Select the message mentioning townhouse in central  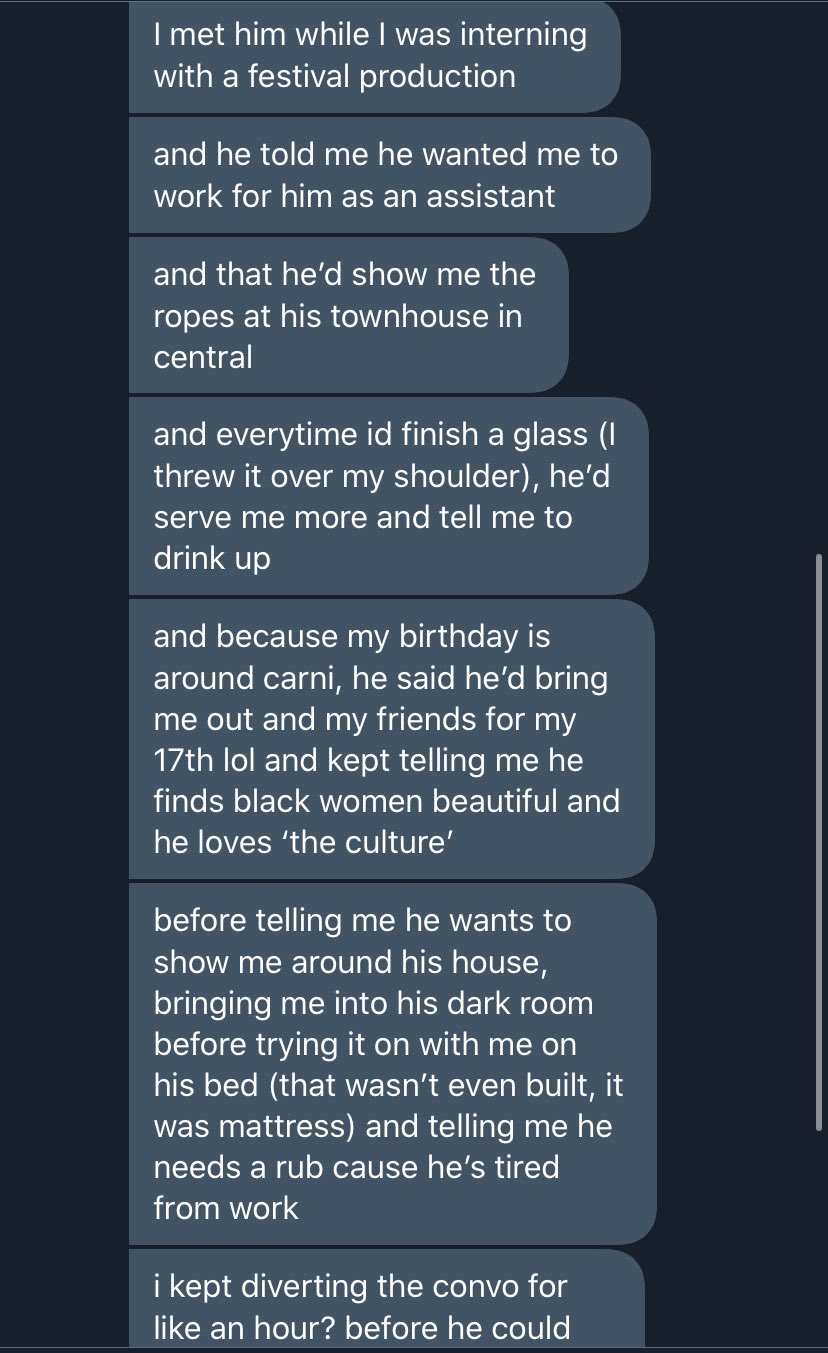pos(348,315)
